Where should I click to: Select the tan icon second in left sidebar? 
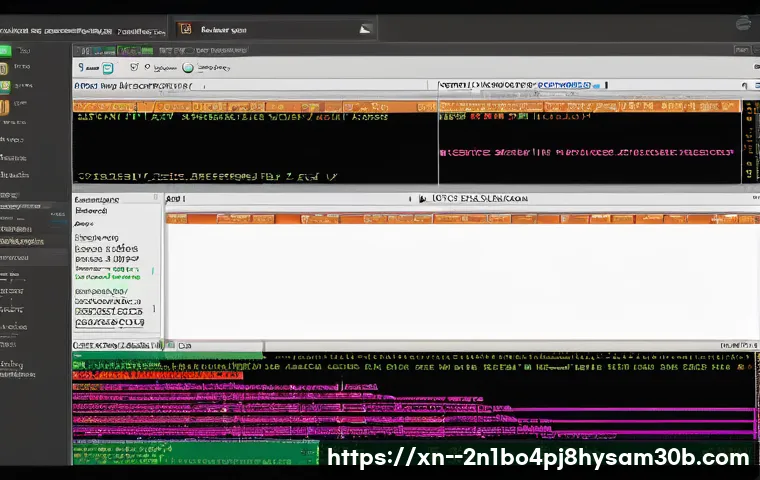click(5, 69)
